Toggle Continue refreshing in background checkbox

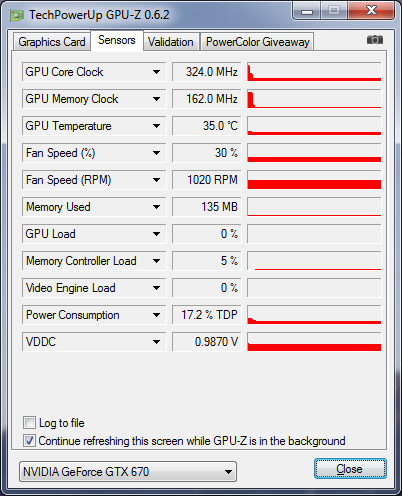[x=29, y=441]
